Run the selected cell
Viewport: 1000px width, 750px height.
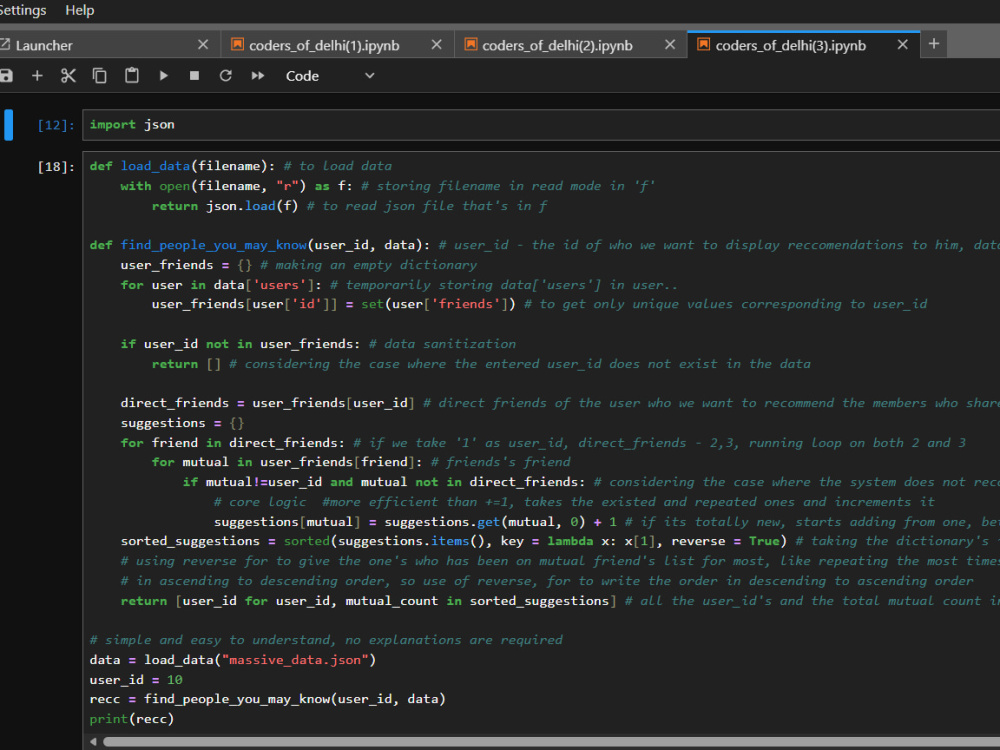(x=163, y=76)
